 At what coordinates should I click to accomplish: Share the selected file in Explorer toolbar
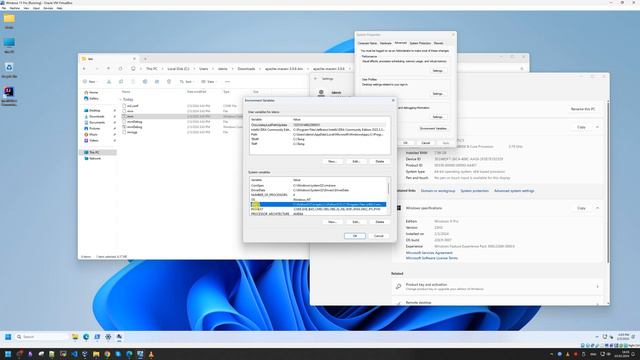point(157,82)
